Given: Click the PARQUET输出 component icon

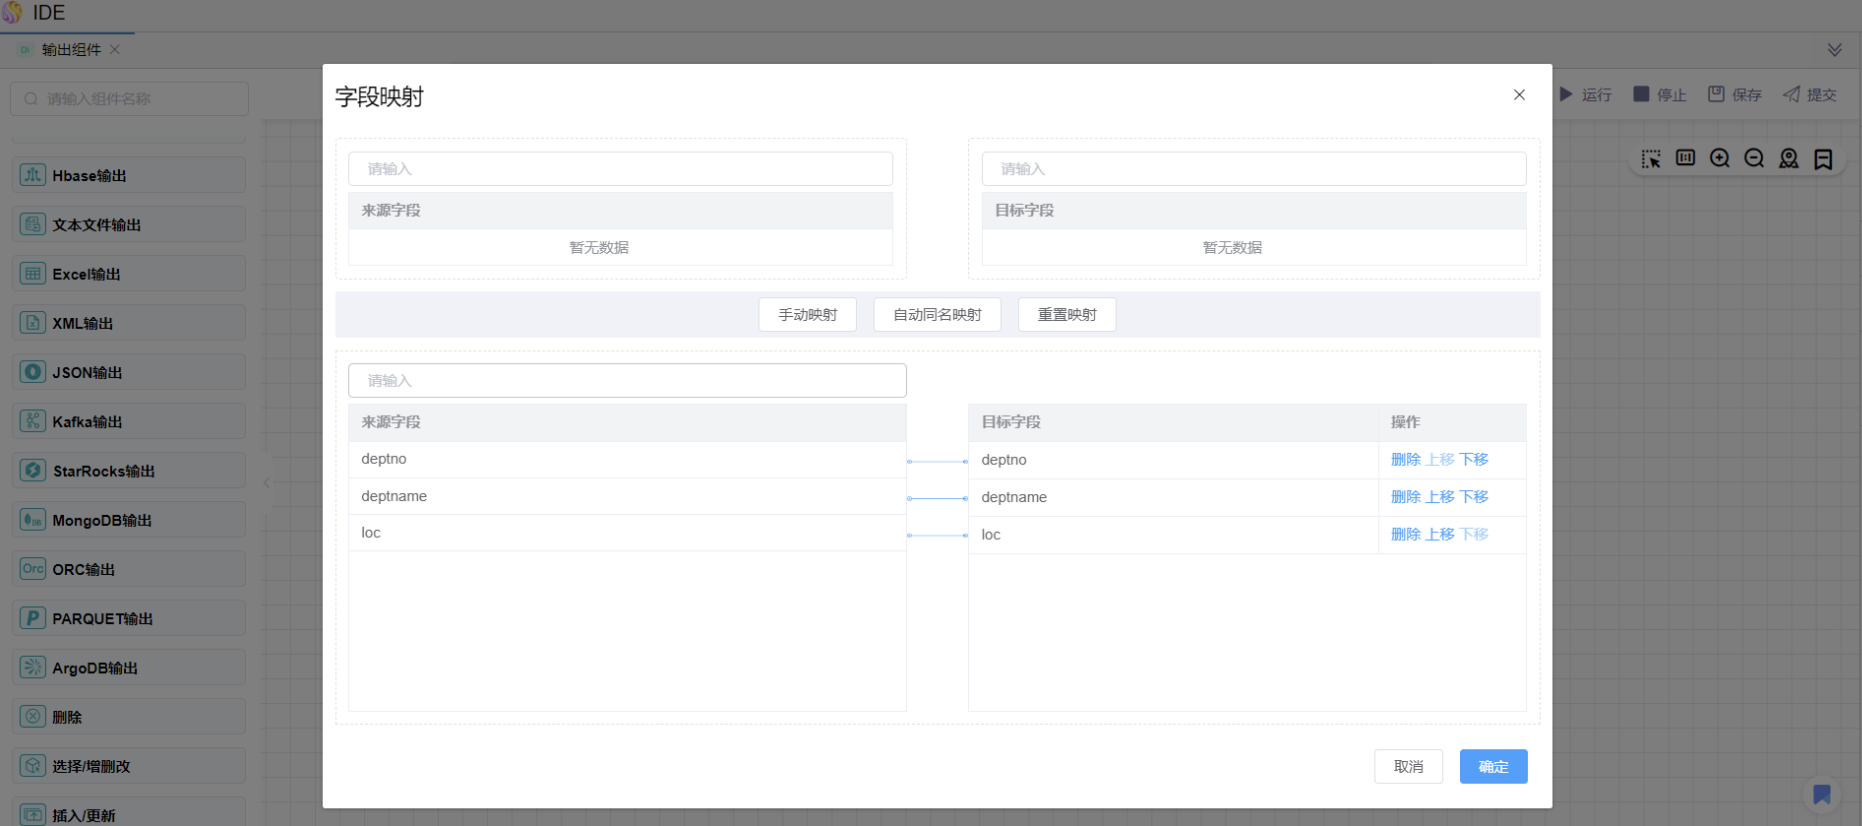Looking at the screenshot, I should [33, 619].
